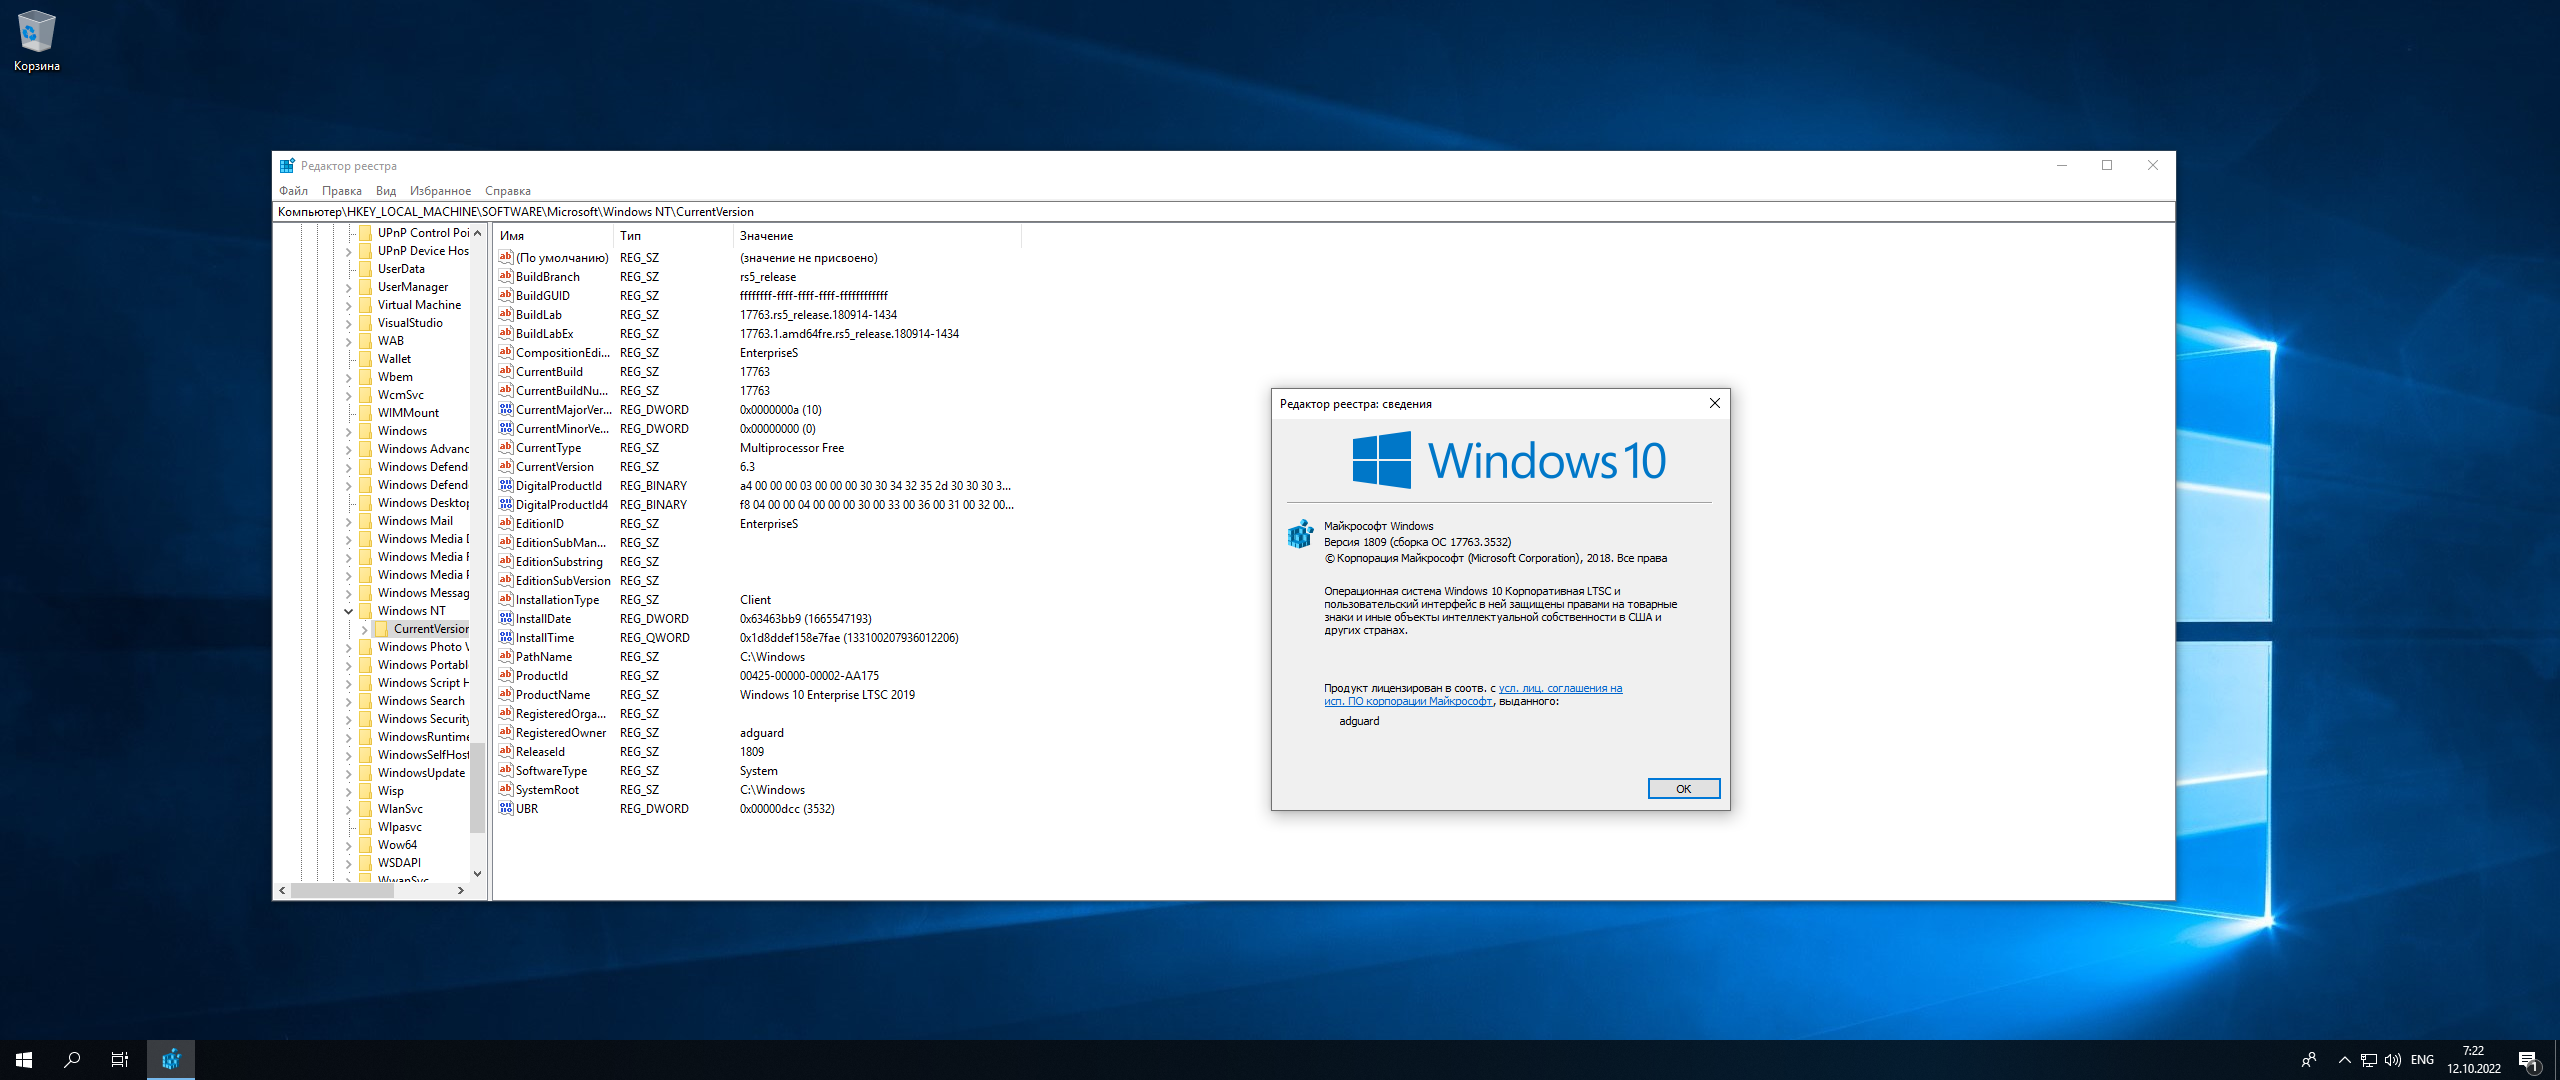Viewport: 2560px width, 1080px height.
Task: Click the CurrentVersion folder icon in the tree
Action: pos(382,629)
